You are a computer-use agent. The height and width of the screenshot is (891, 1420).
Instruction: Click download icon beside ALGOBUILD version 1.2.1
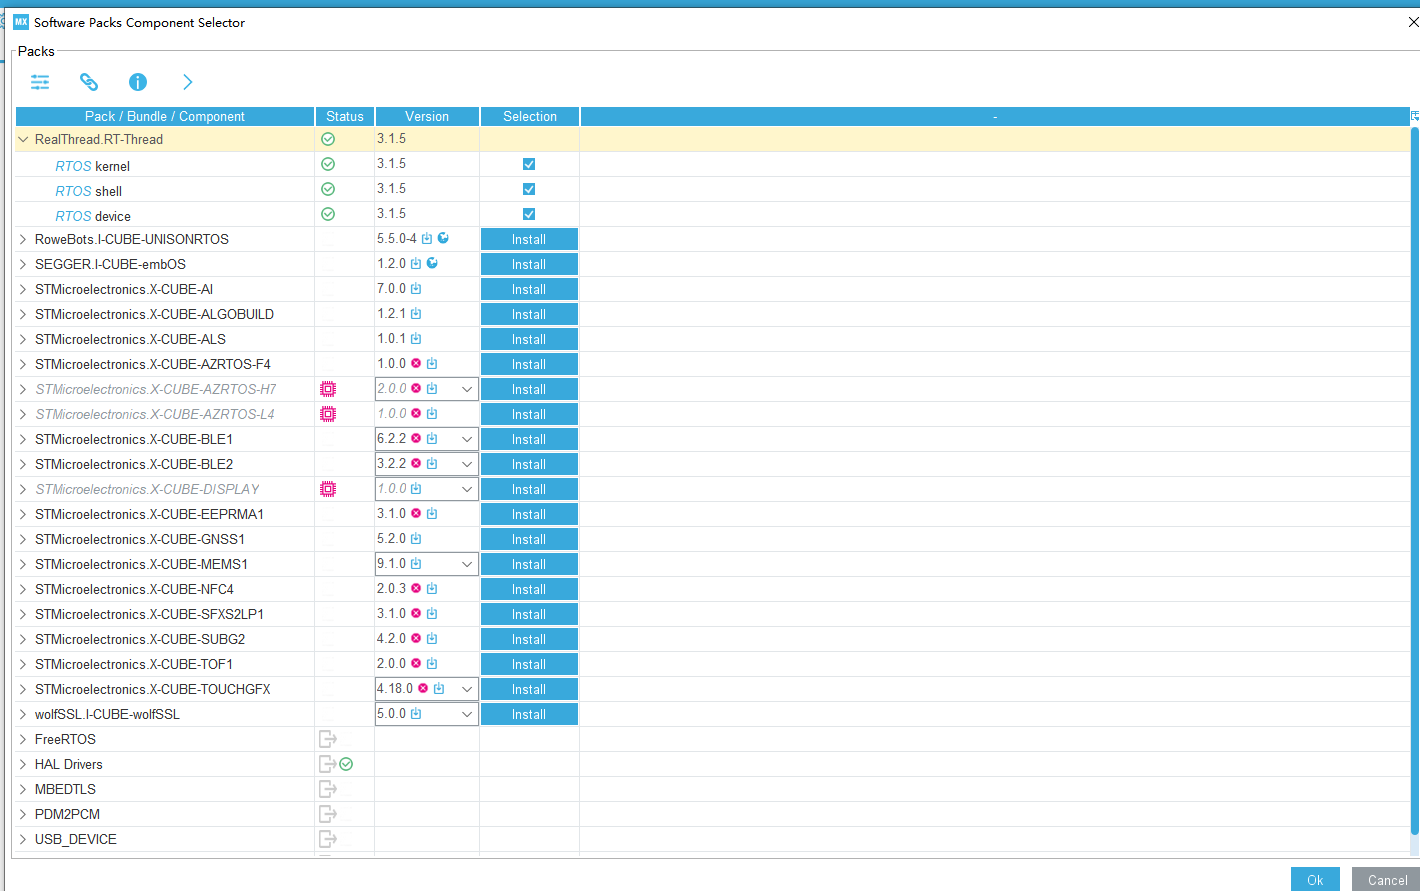[x=416, y=313]
